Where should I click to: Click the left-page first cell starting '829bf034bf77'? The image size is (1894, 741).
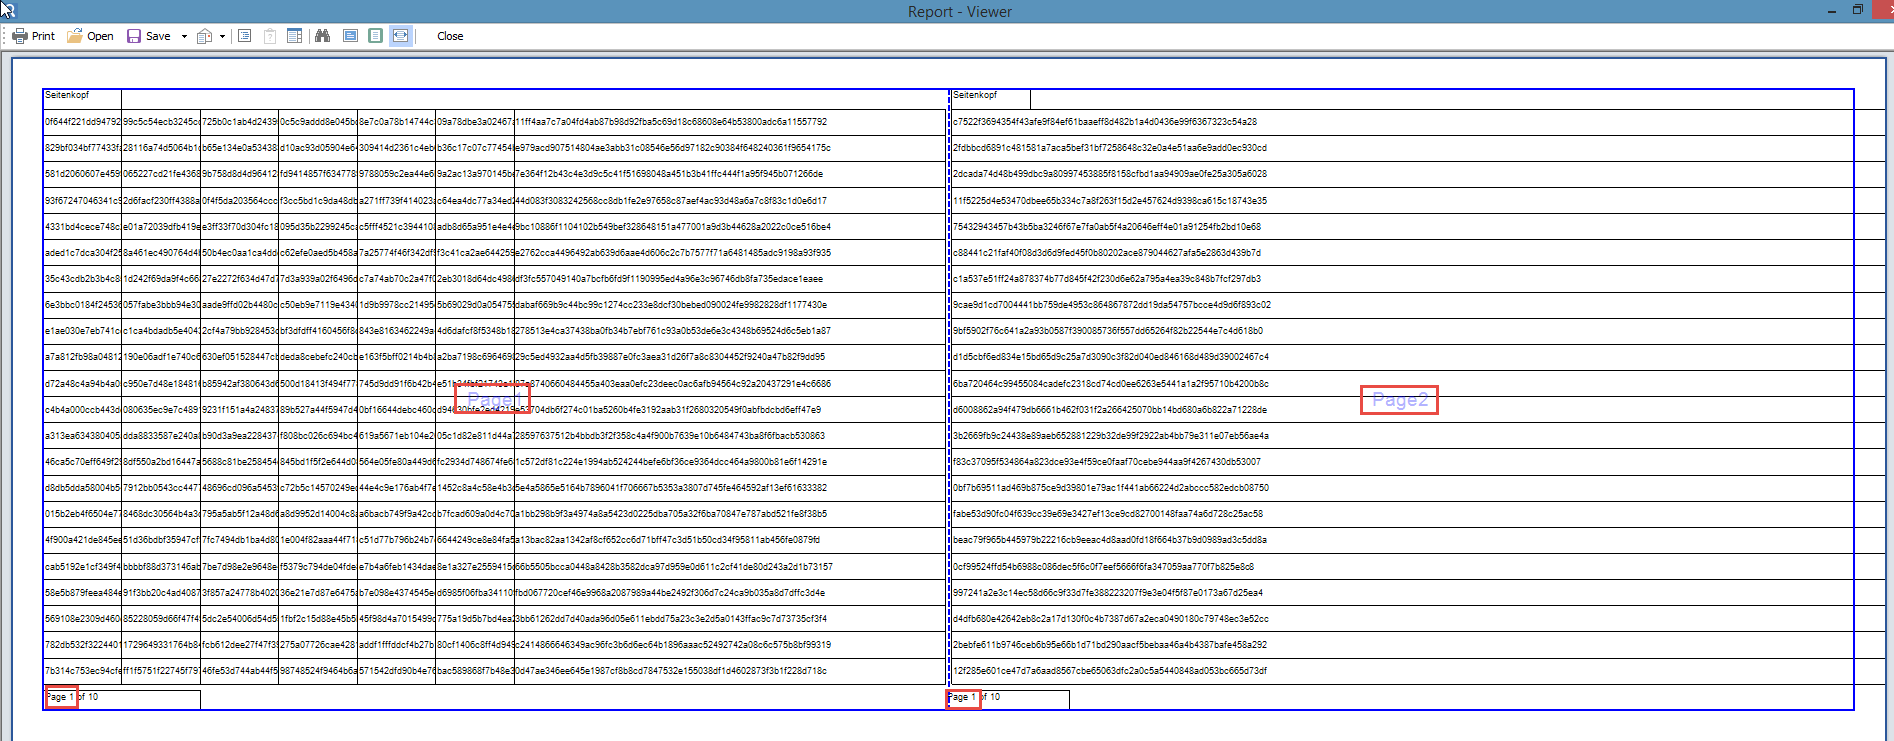[x=82, y=148]
